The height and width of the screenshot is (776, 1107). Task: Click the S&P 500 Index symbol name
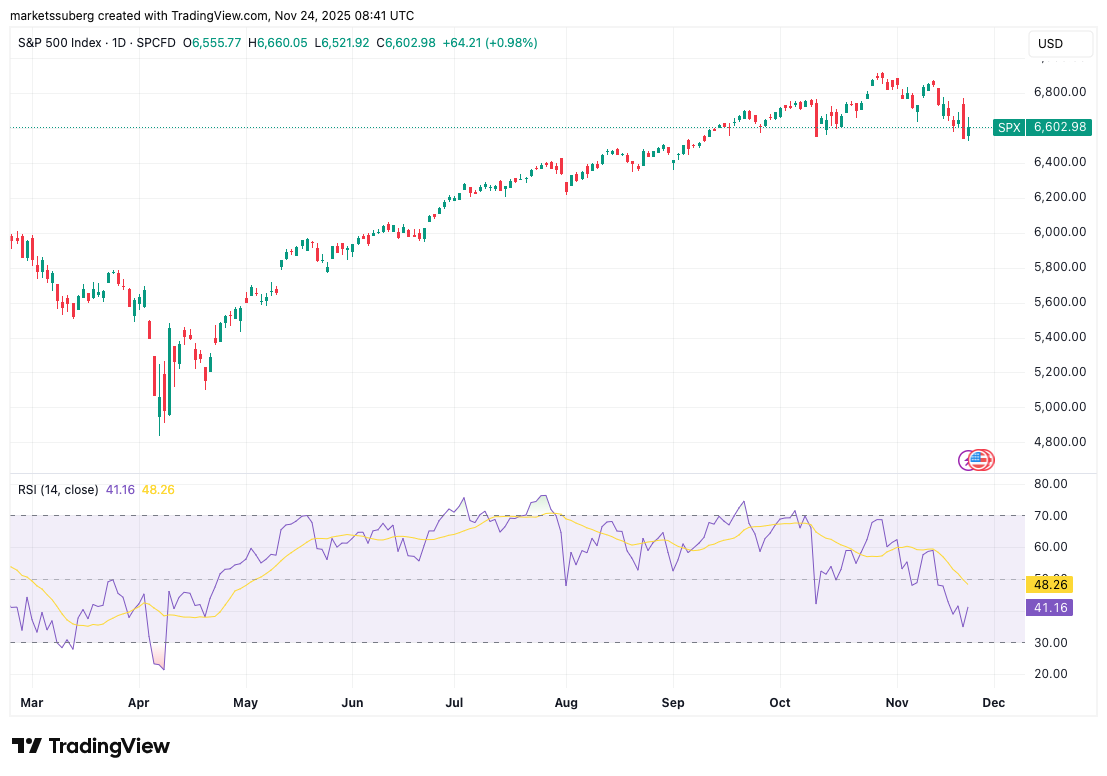point(58,43)
